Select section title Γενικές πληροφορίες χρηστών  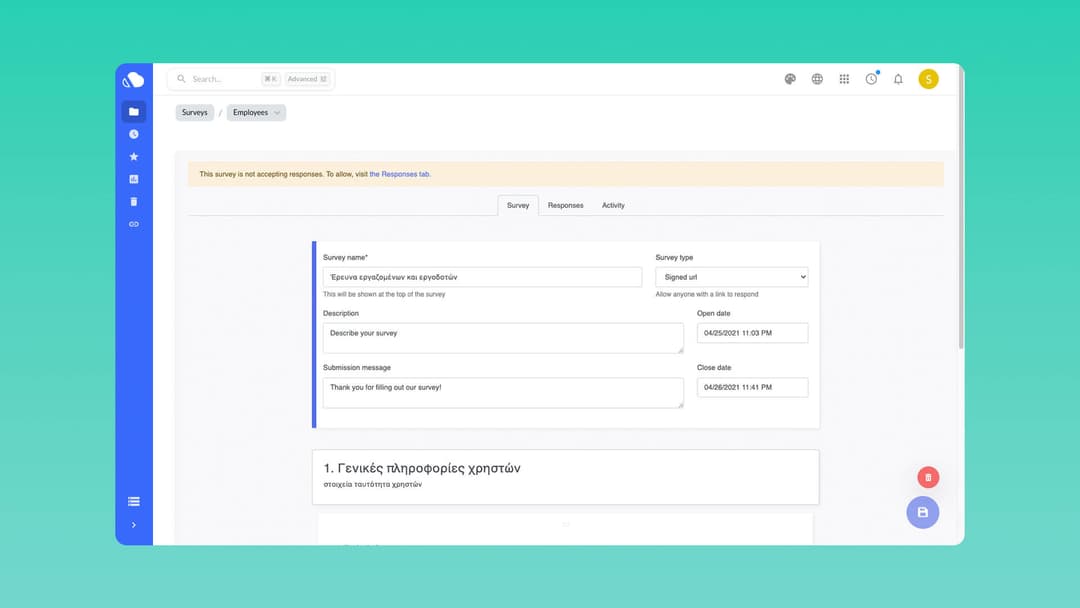point(422,468)
